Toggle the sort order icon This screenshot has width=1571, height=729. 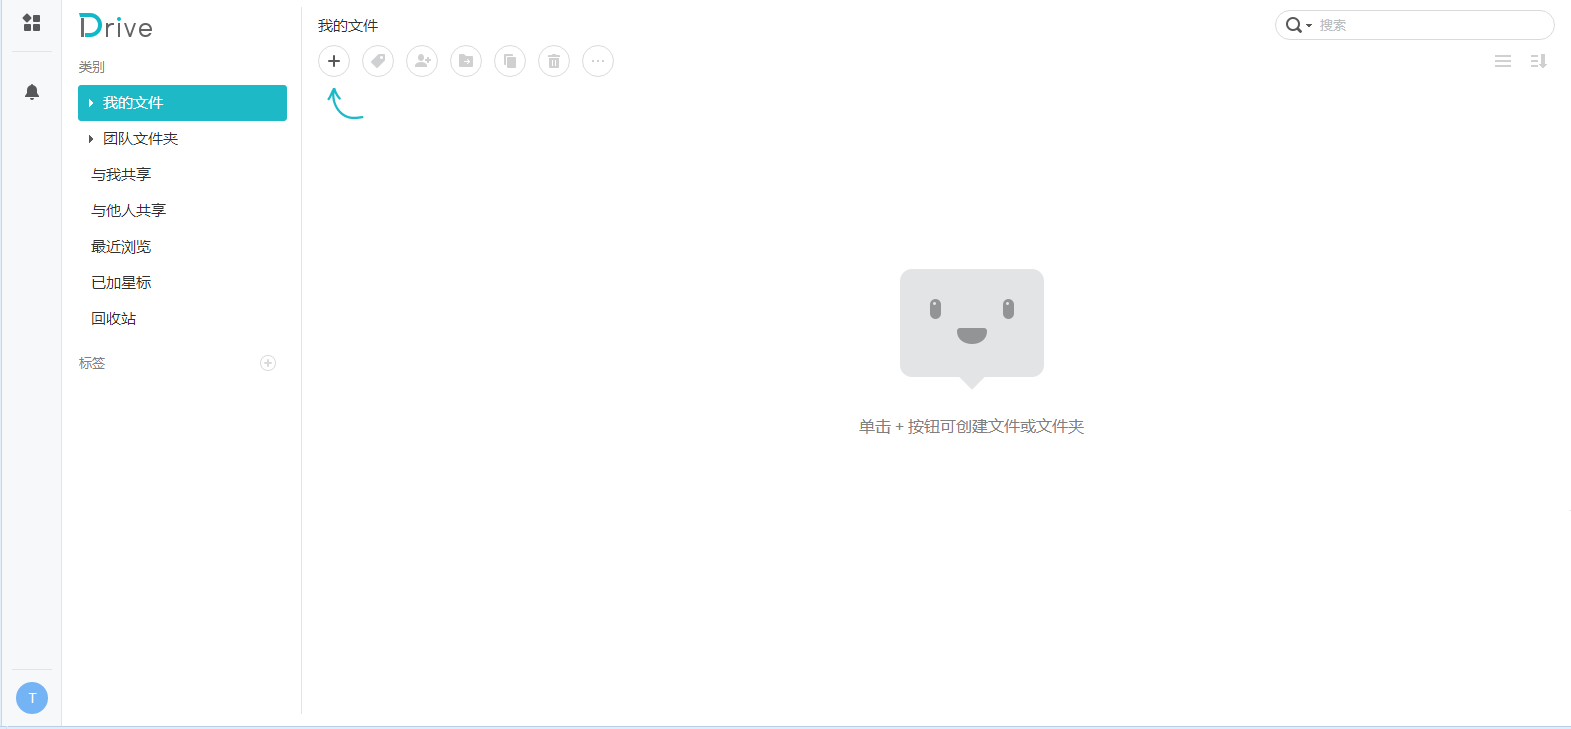tap(1538, 61)
